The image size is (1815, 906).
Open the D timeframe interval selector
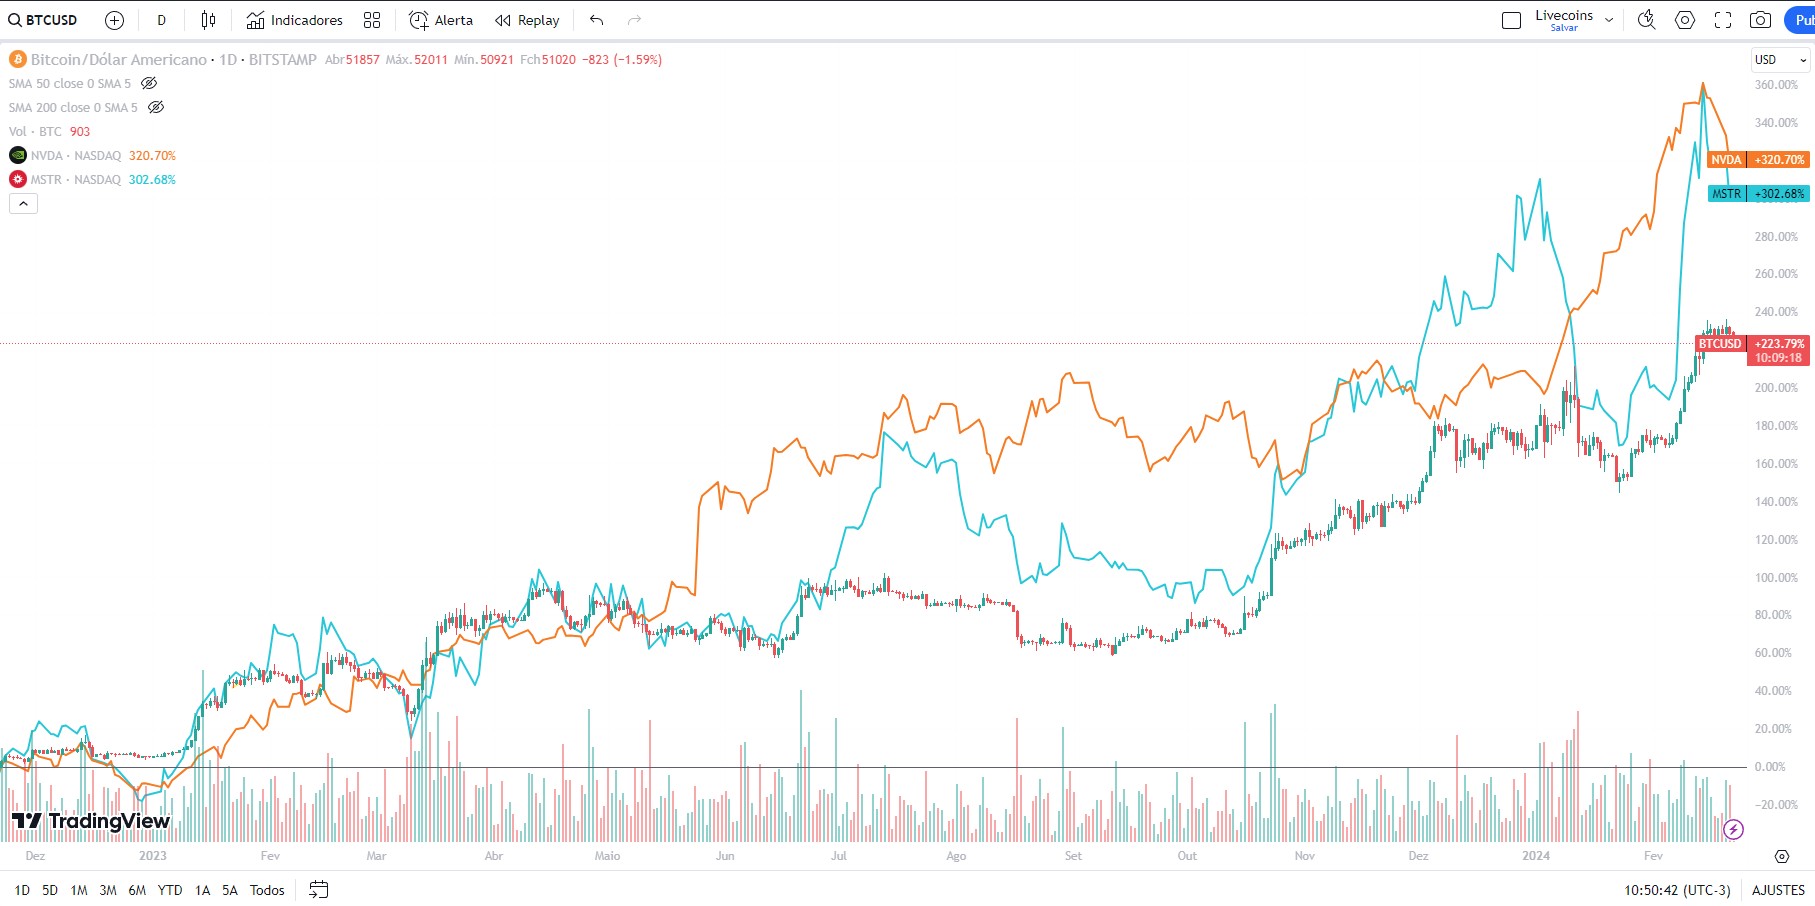click(161, 20)
